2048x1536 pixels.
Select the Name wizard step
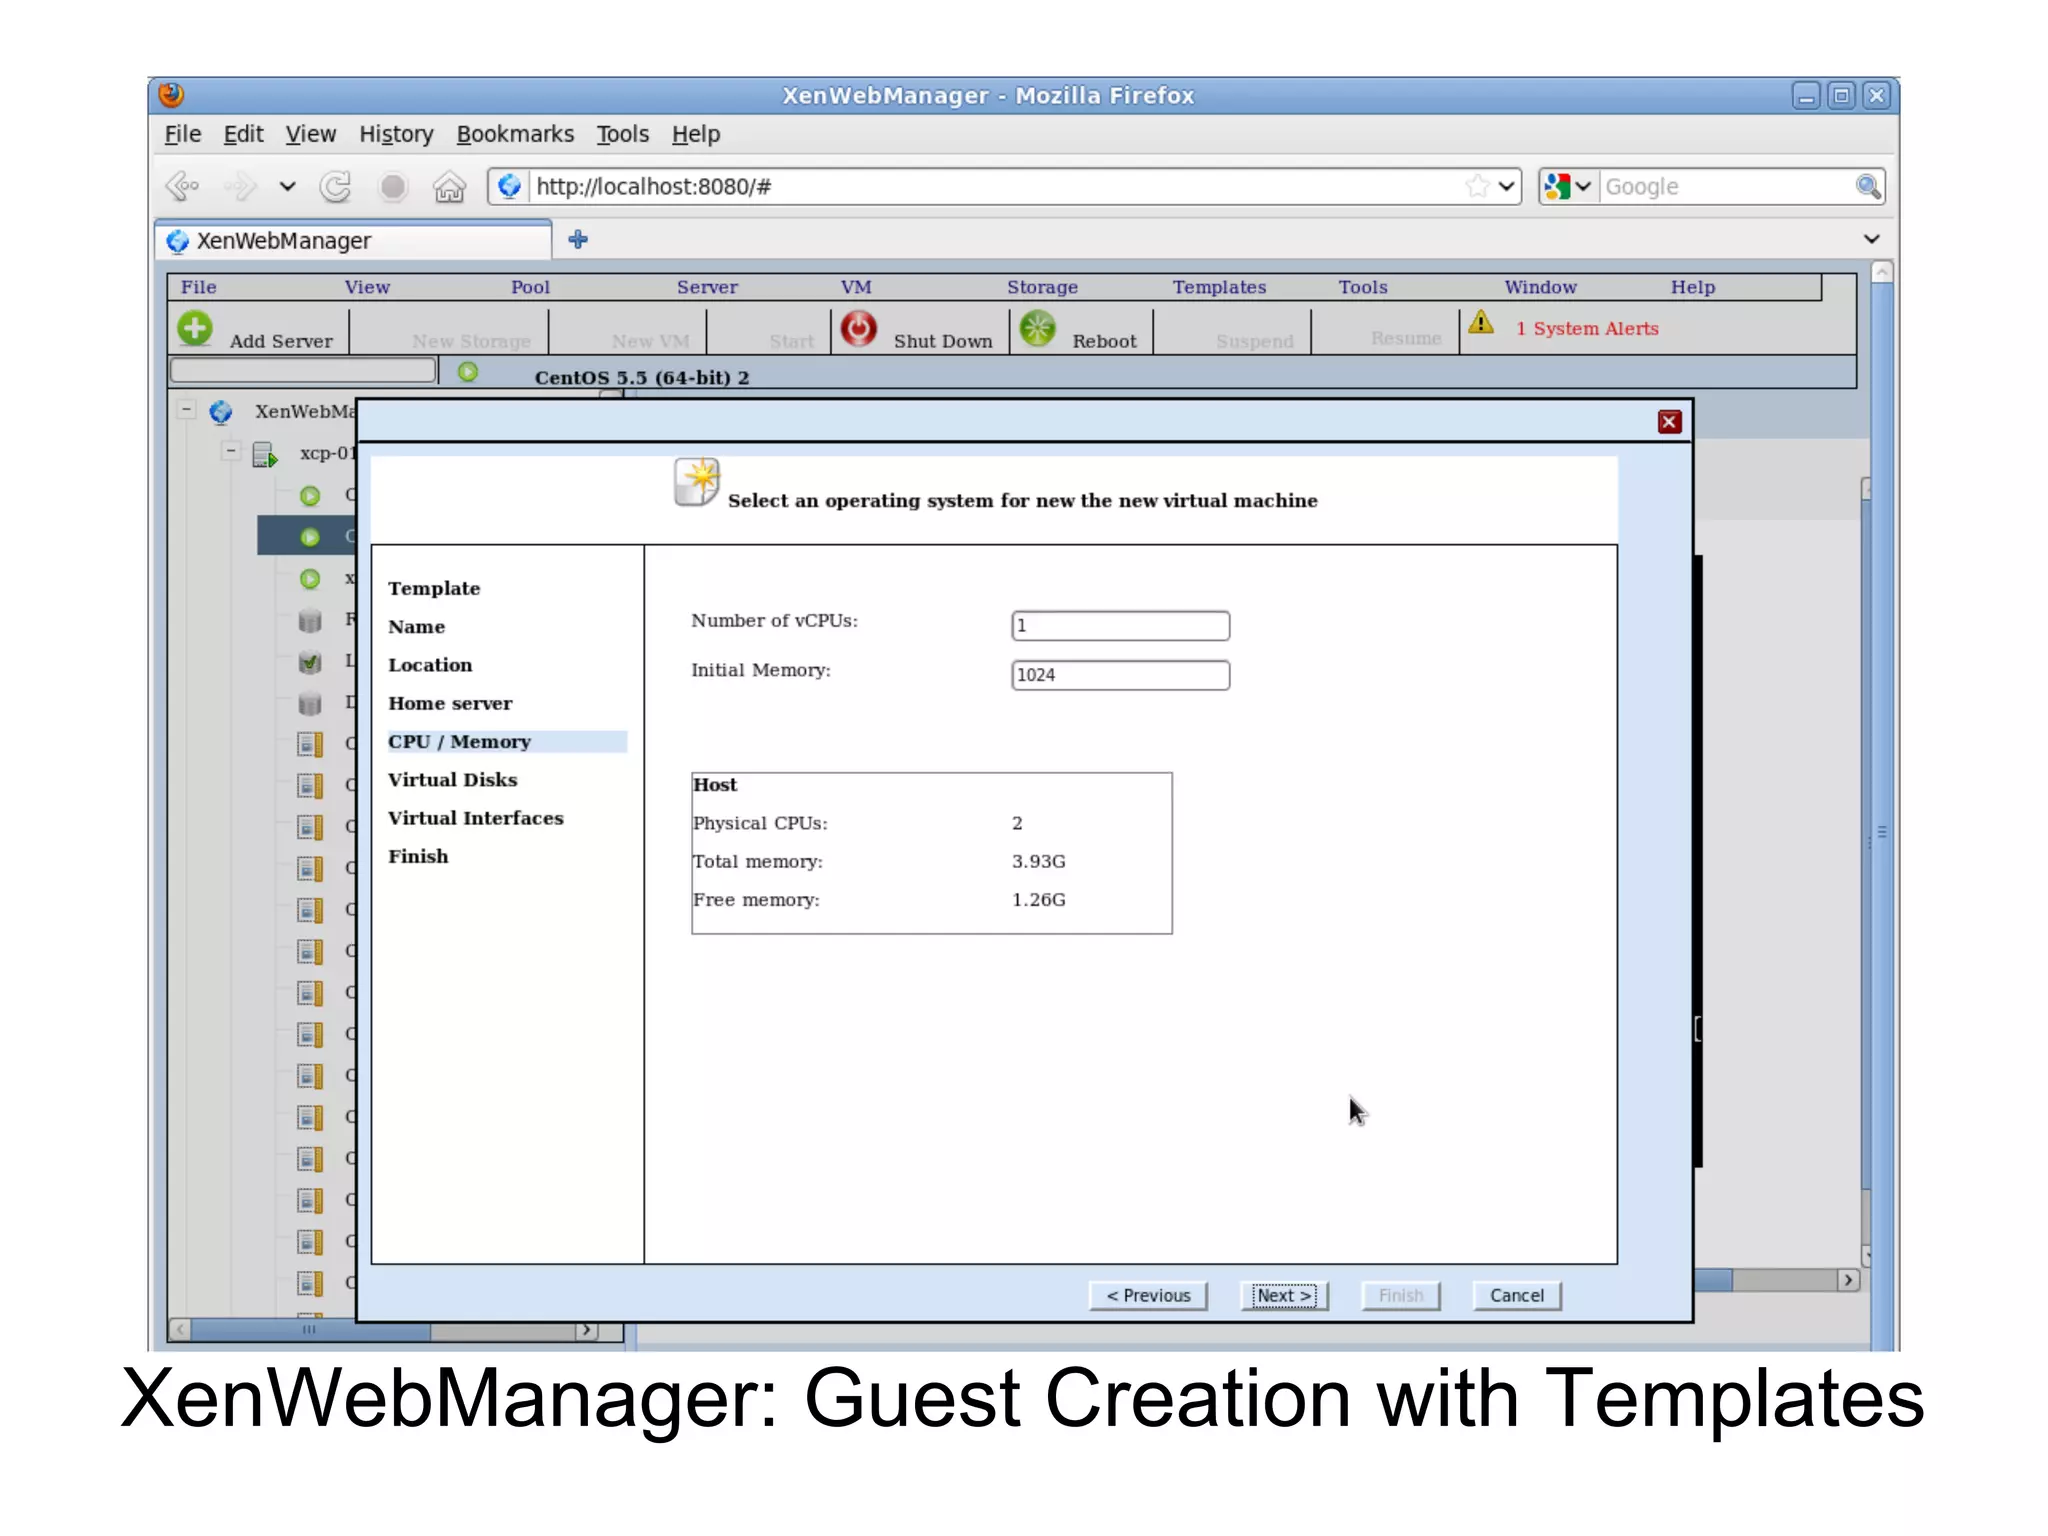pos(416,627)
